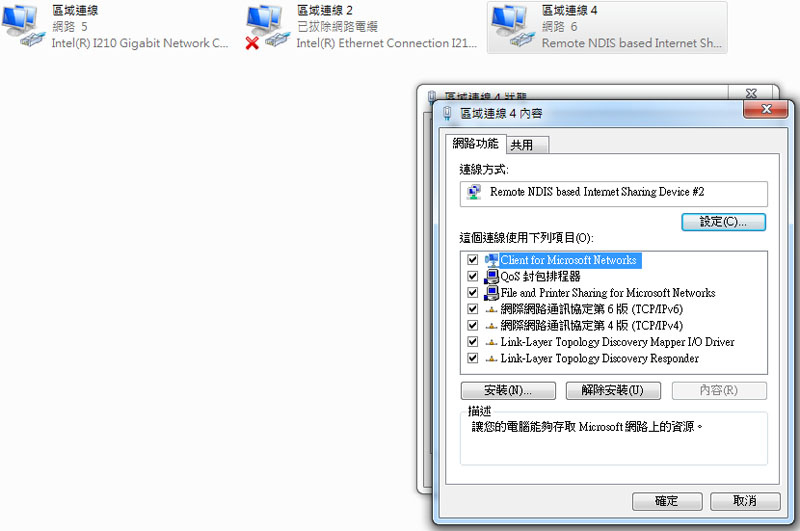This screenshot has height=531, width=800.
Task: Cancel the dialog with 取消
Action: pos(745,501)
